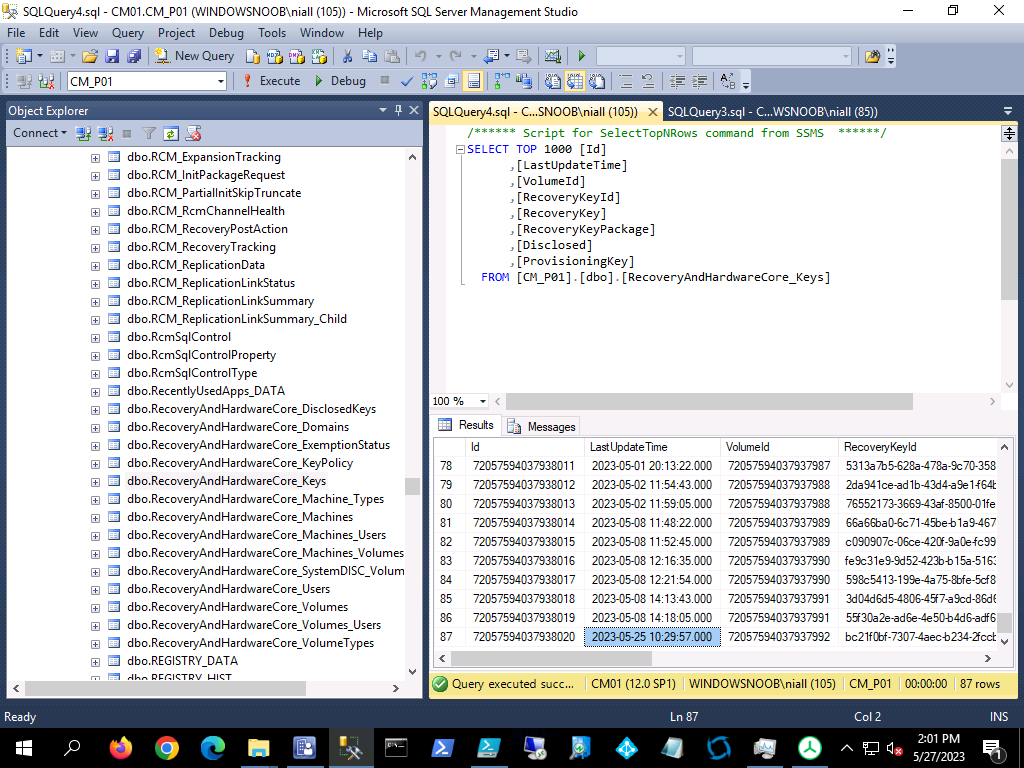Image resolution: width=1024 pixels, height=768 pixels.
Task: Click the Database Engine Query icon
Action: 253,56
